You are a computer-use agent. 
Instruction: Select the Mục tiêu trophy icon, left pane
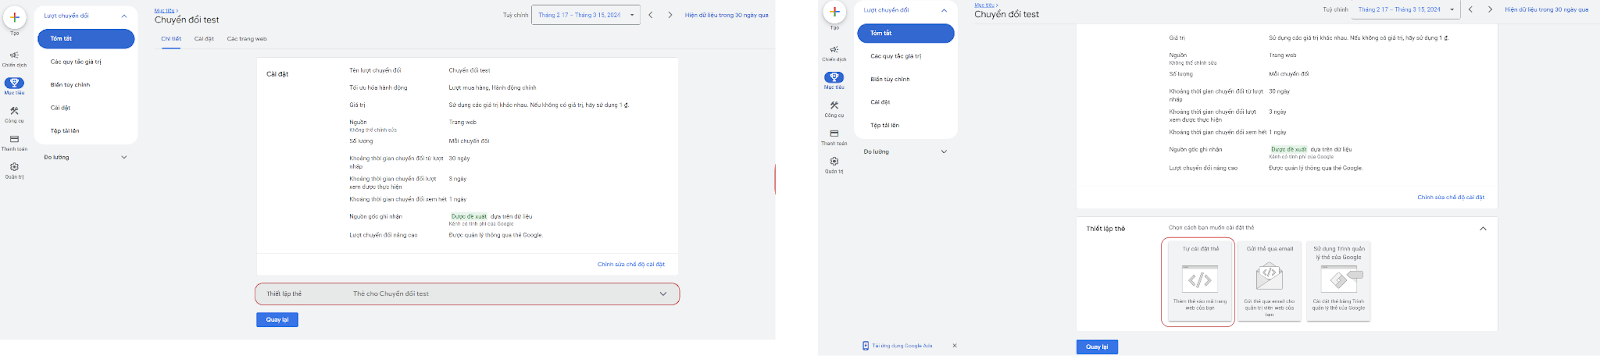(x=14, y=85)
